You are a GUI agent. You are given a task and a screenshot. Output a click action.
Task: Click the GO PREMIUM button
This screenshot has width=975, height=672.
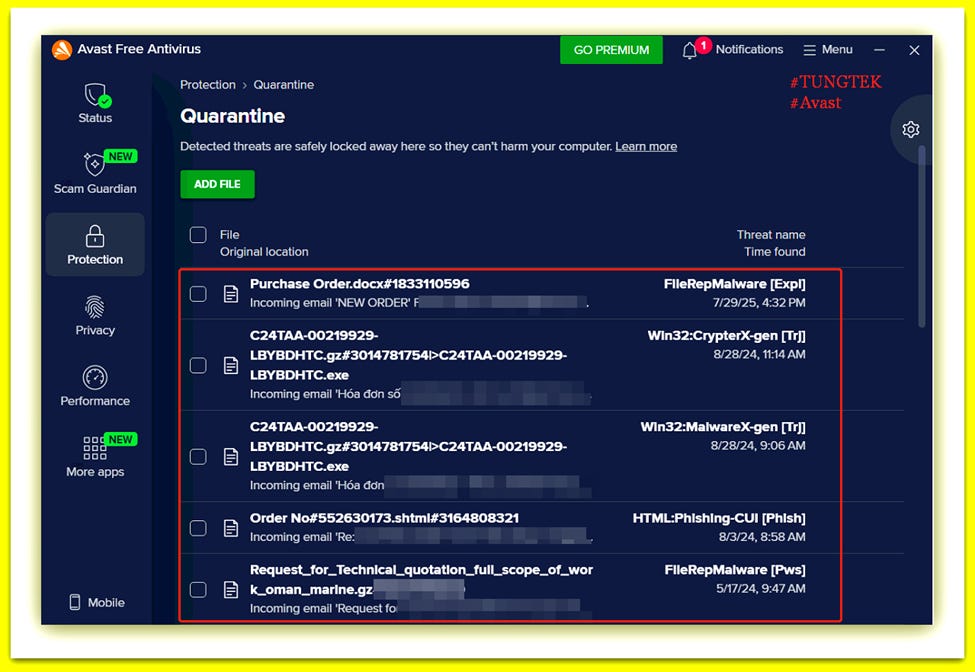click(611, 50)
